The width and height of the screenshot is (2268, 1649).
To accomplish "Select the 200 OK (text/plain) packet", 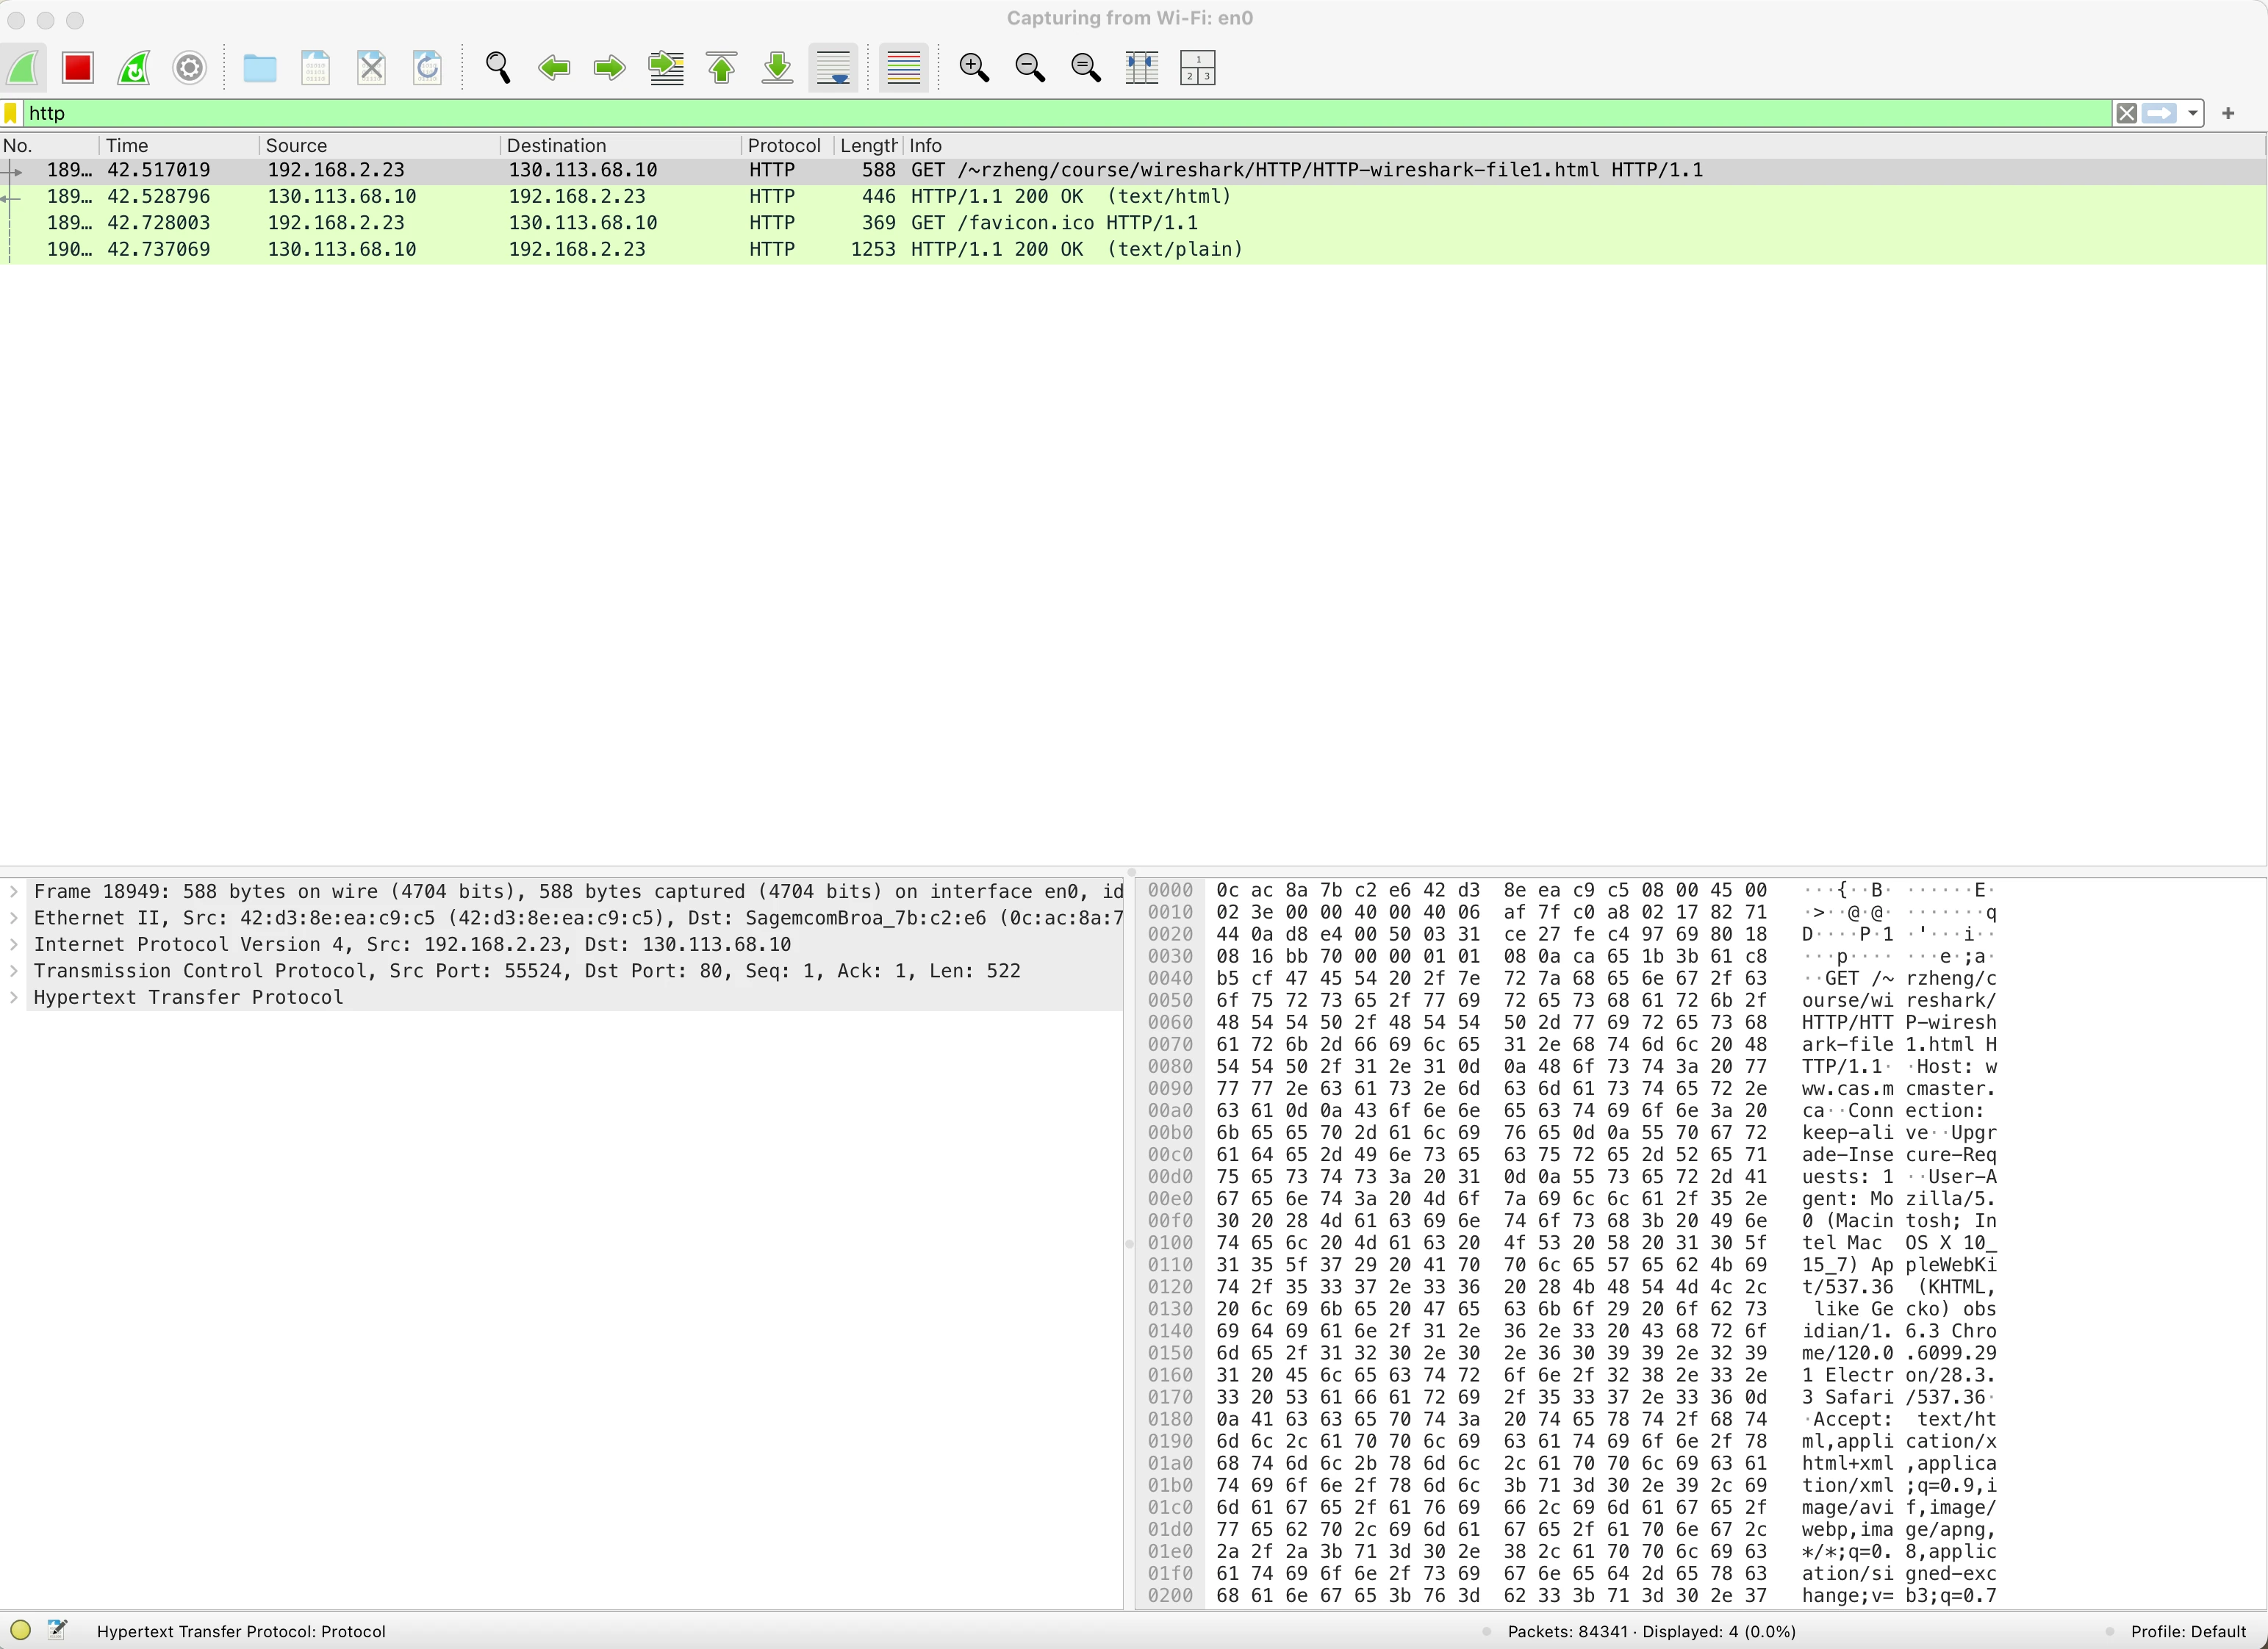I will pos(1133,249).
